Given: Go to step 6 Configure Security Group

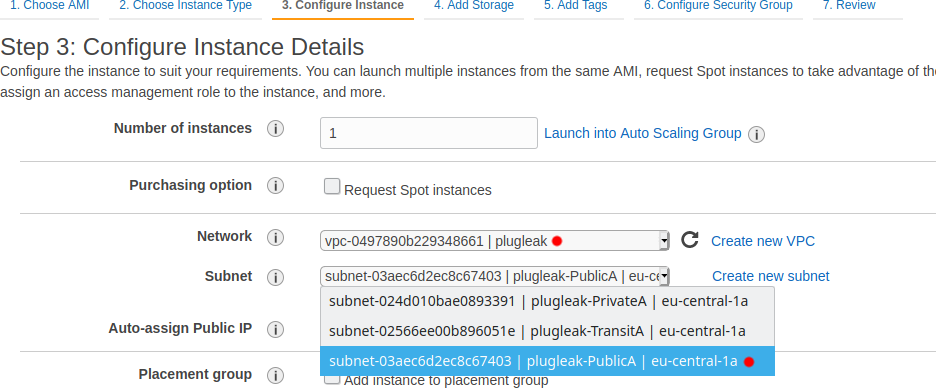Looking at the screenshot, I should 718,5.
